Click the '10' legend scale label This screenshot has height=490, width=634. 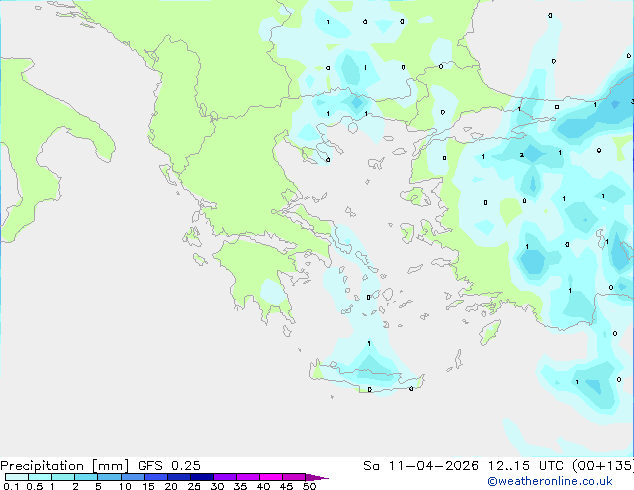[x=125, y=486]
